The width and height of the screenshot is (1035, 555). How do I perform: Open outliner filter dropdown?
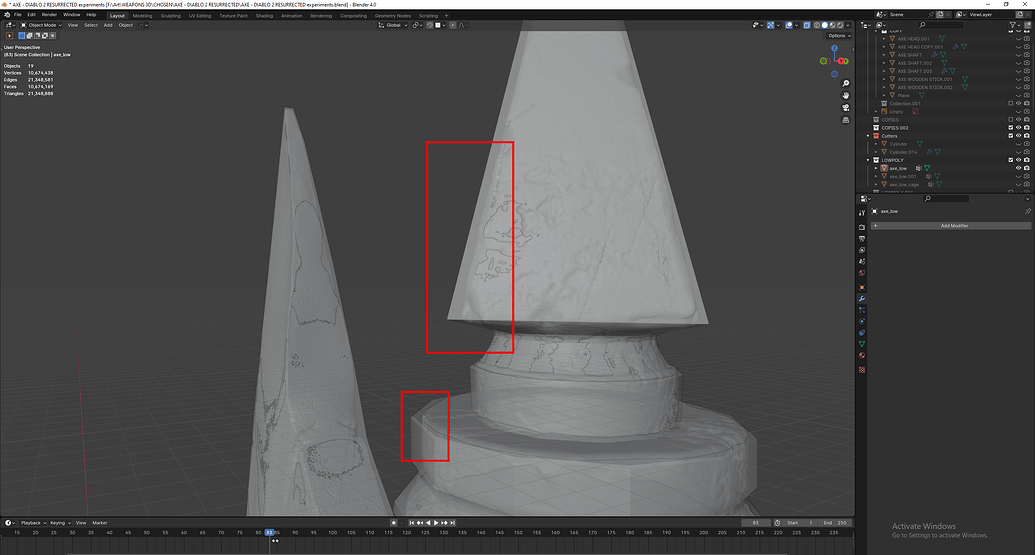coord(1014,25)
